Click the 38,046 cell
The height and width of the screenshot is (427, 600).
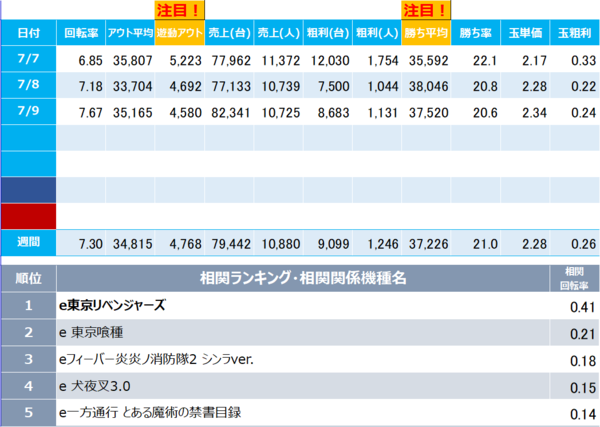426,86
